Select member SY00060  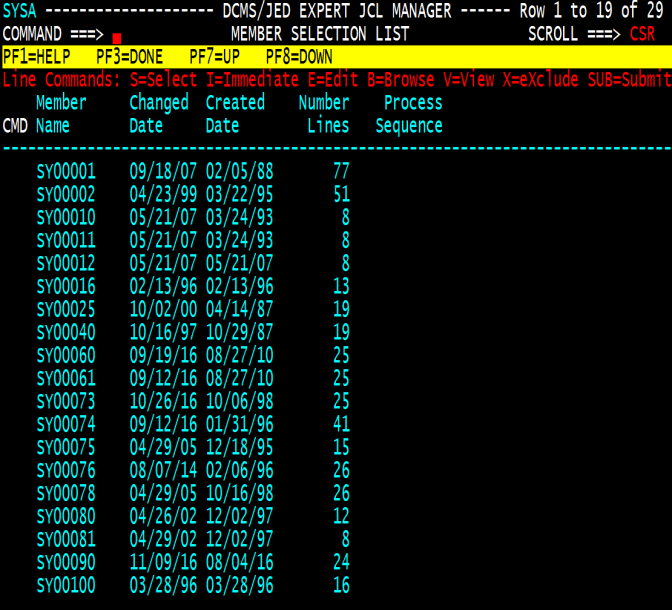(66, 355)
